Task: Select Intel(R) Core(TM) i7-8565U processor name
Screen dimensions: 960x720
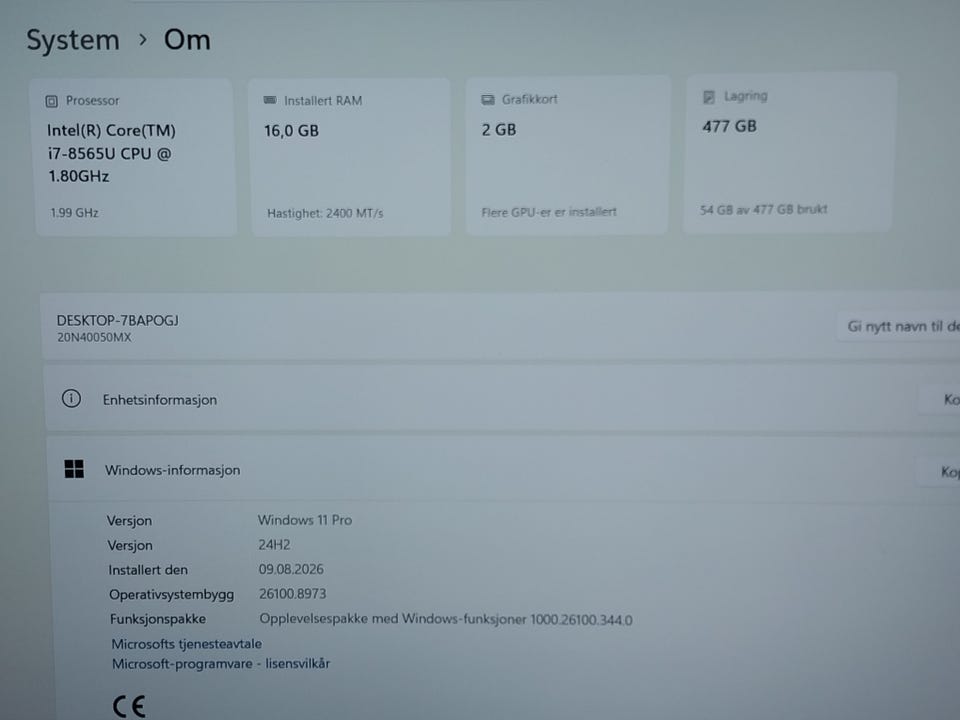Action: (111, 153)
